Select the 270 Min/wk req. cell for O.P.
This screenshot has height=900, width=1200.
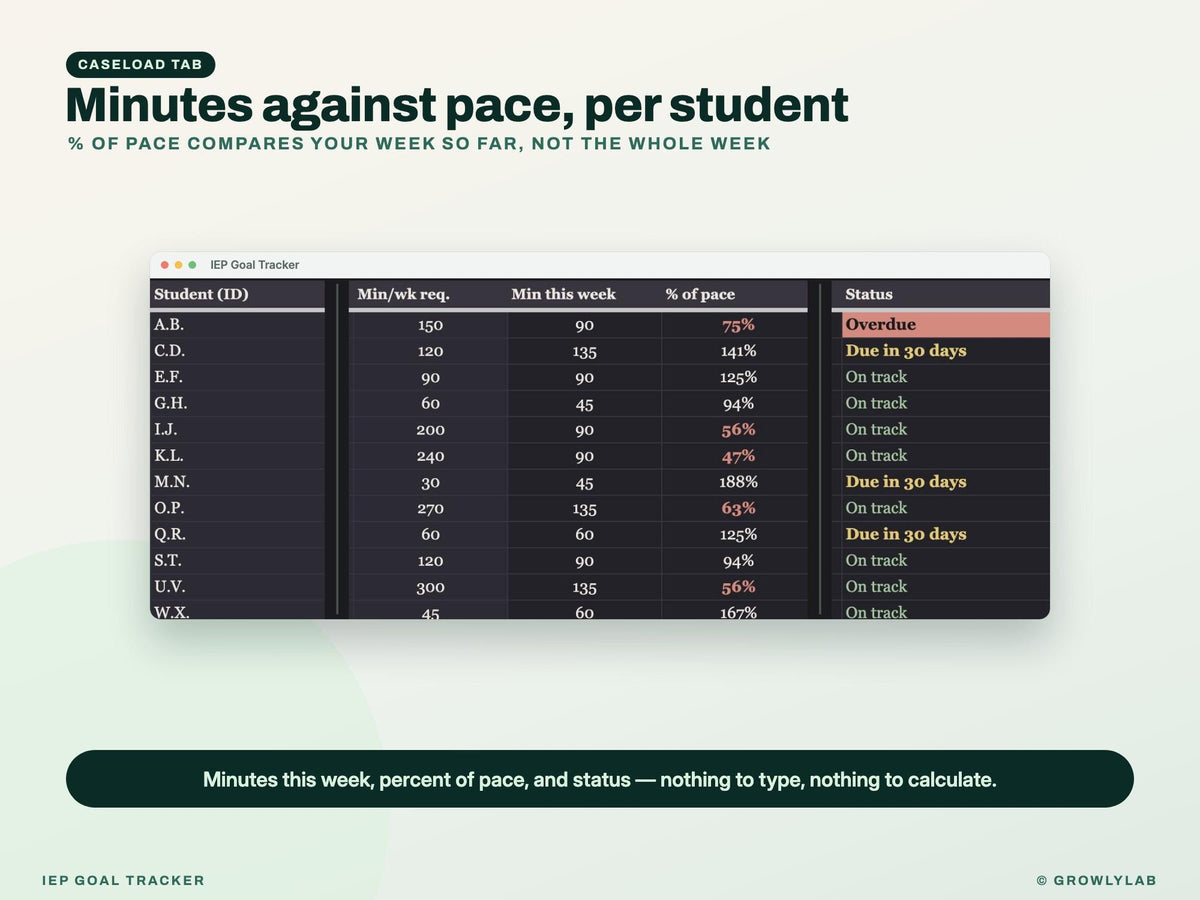(x=429, y=508)
